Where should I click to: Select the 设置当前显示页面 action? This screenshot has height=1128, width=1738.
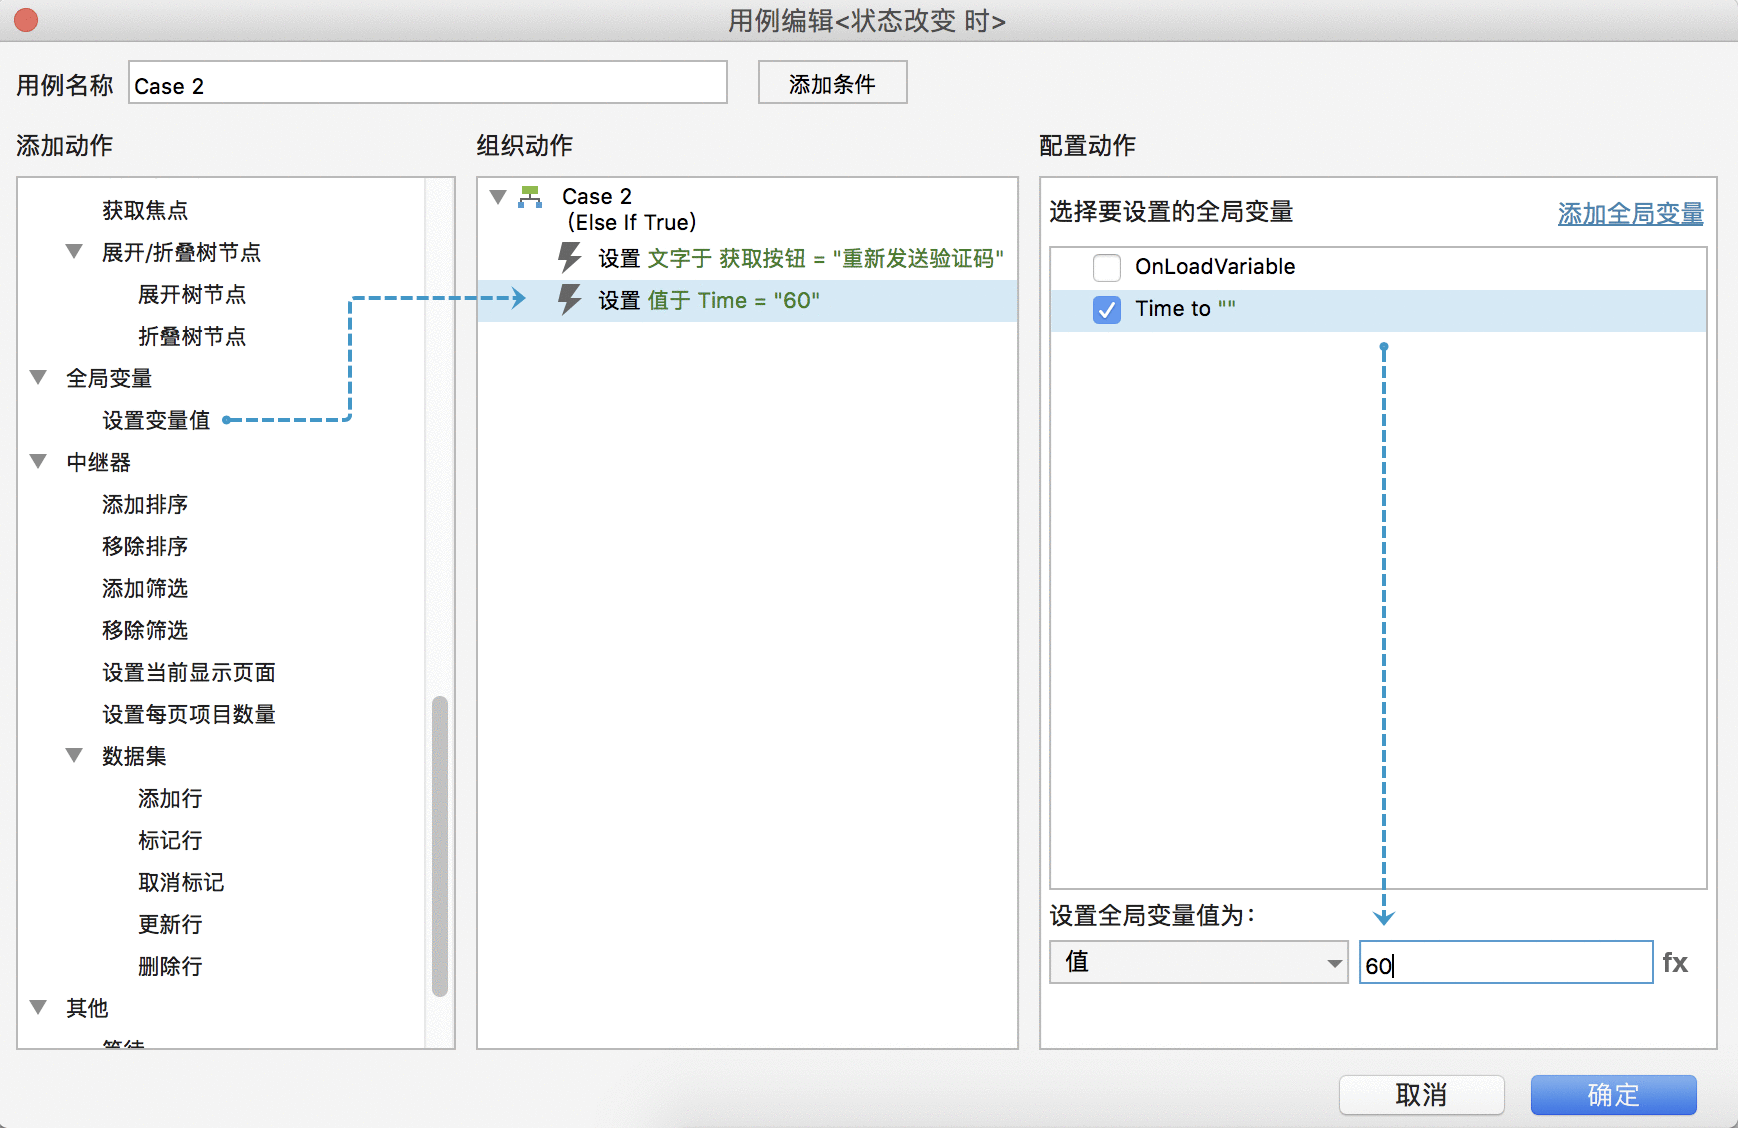click(x=189, y=672)
